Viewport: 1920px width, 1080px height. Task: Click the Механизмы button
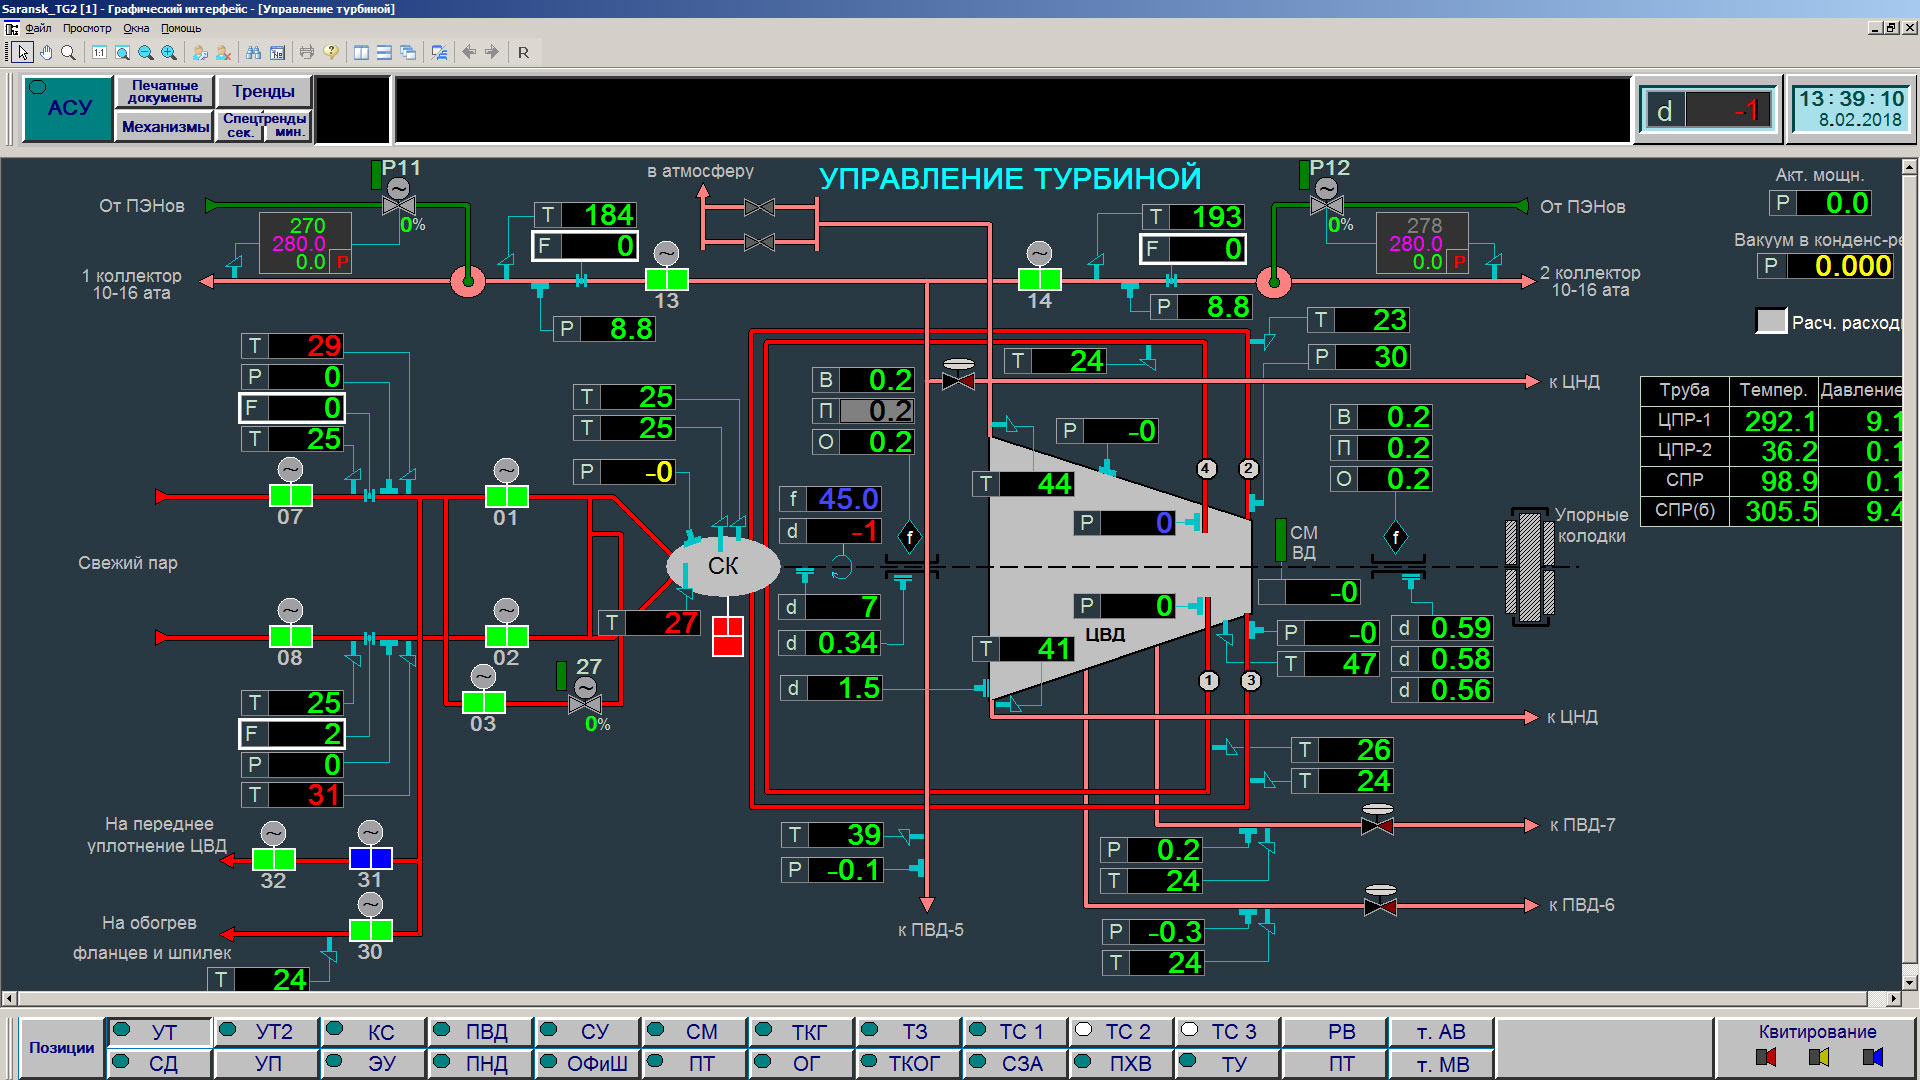coord(165,127)
